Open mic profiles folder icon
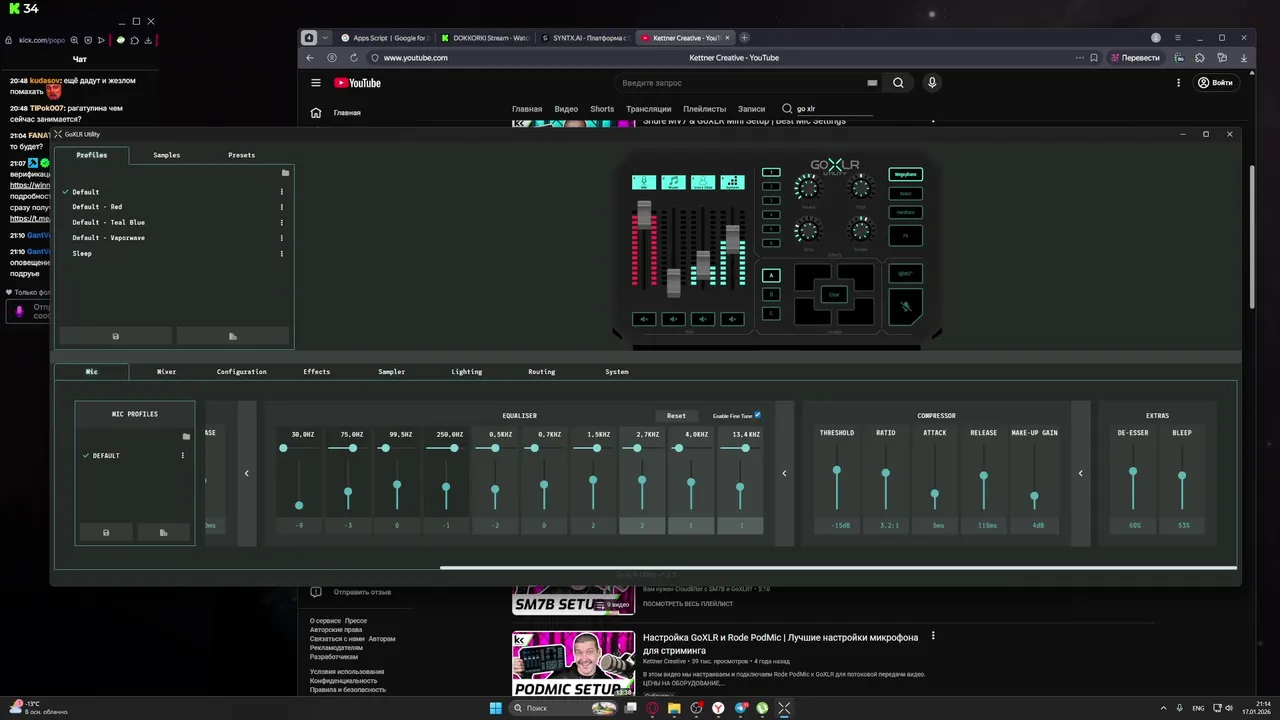 (x=186, y=437)
